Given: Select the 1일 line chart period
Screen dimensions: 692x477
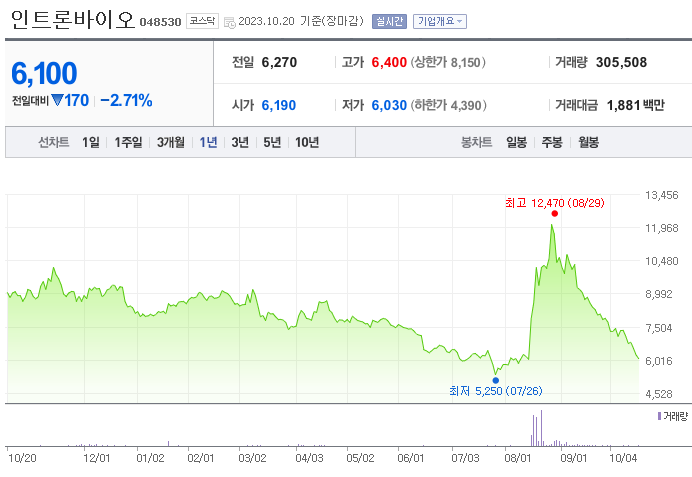Looking at the screenshot, I should click(x=90, y=142).
